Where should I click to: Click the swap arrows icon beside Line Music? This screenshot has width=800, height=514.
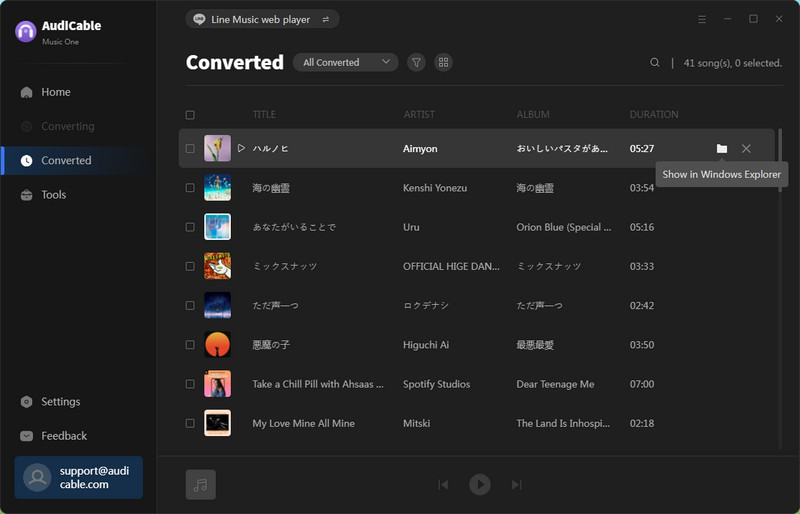point(326,19)
